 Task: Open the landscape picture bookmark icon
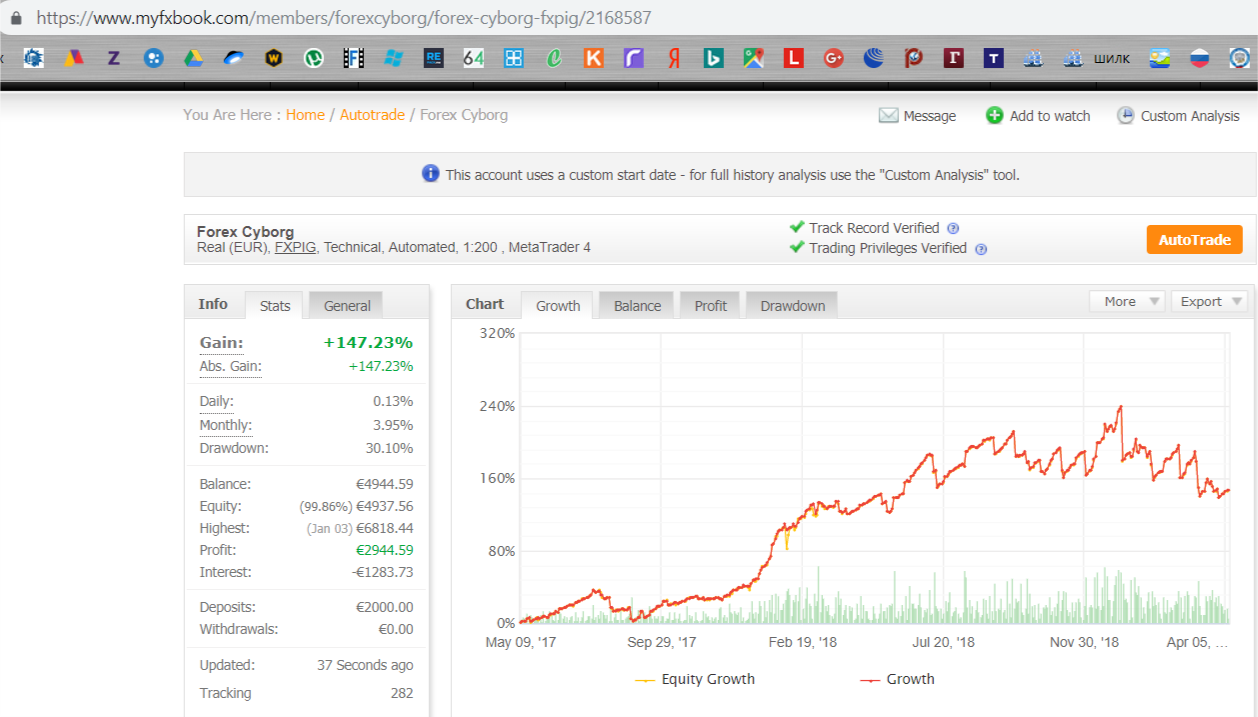pos(1159,58)
